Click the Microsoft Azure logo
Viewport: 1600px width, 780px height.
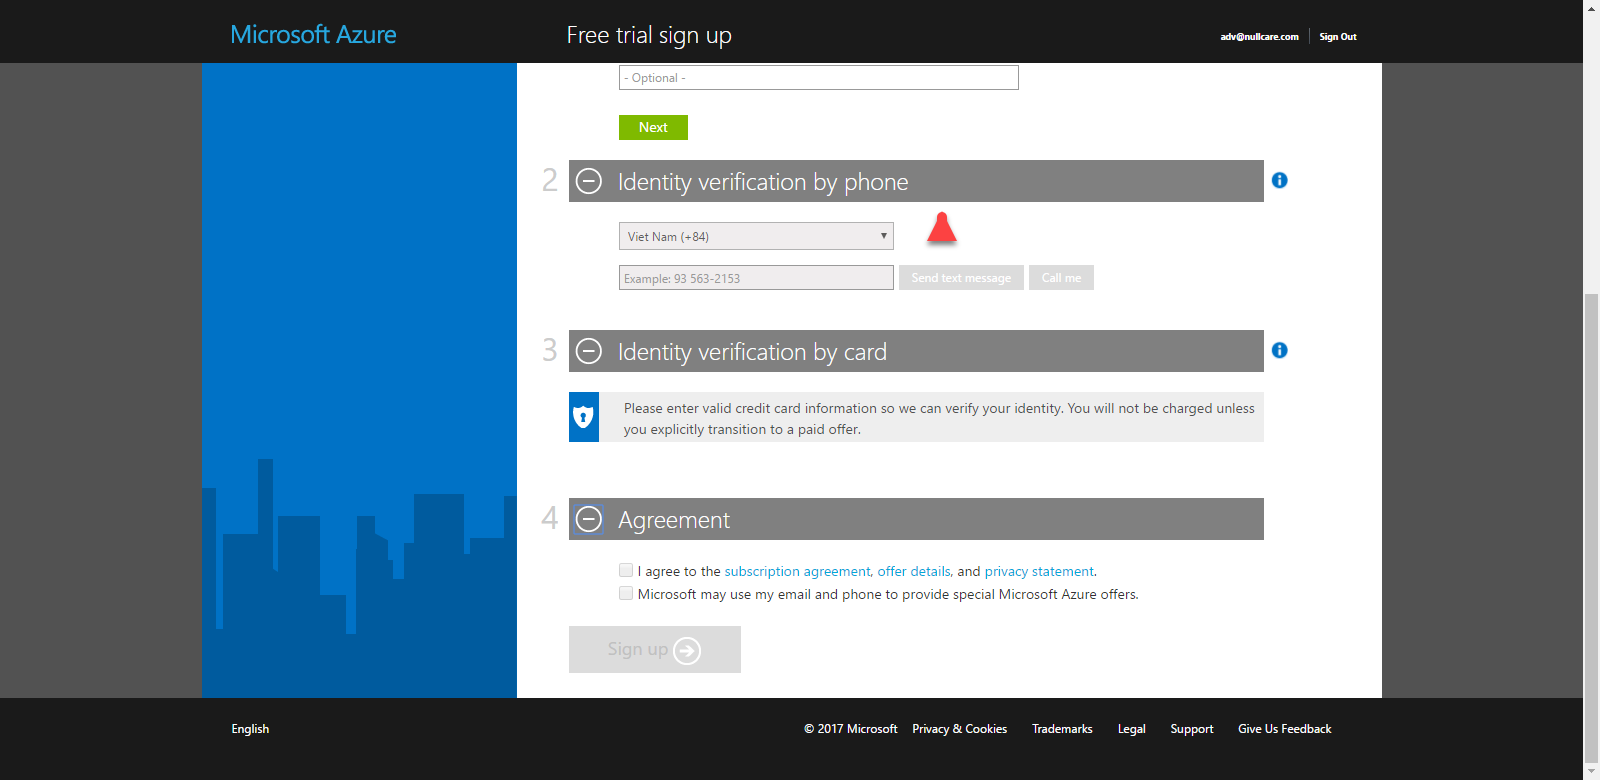(x=313, y=35)
